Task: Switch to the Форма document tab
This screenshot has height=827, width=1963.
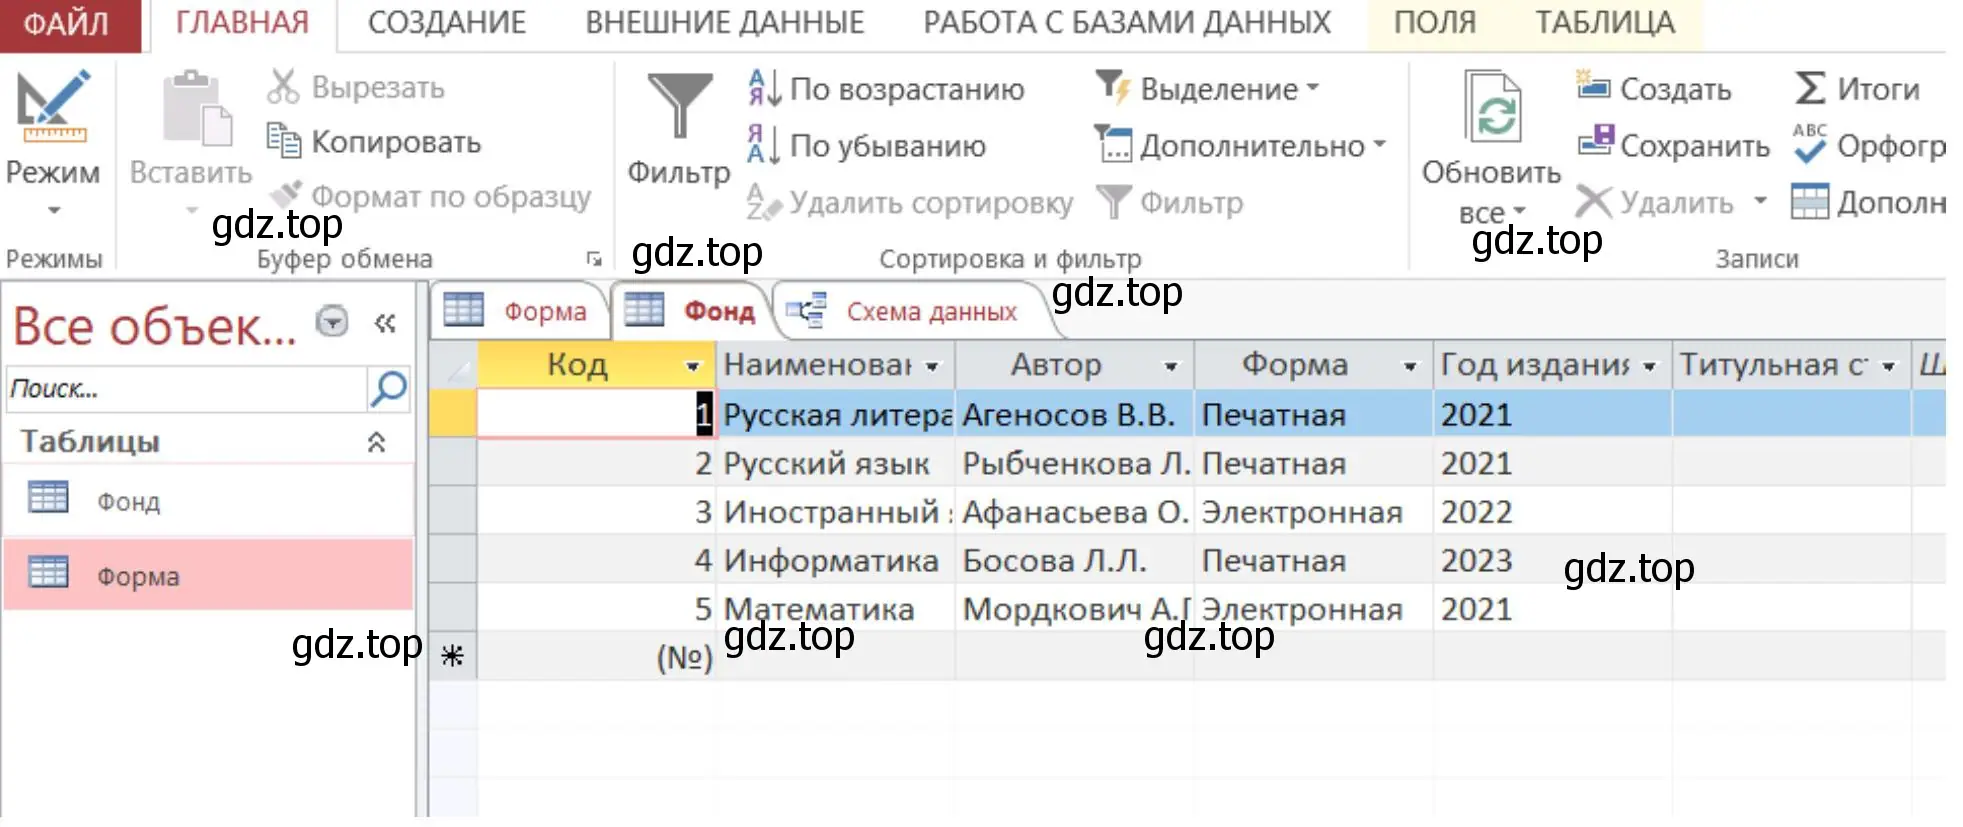Action: (x=518, y=311)
